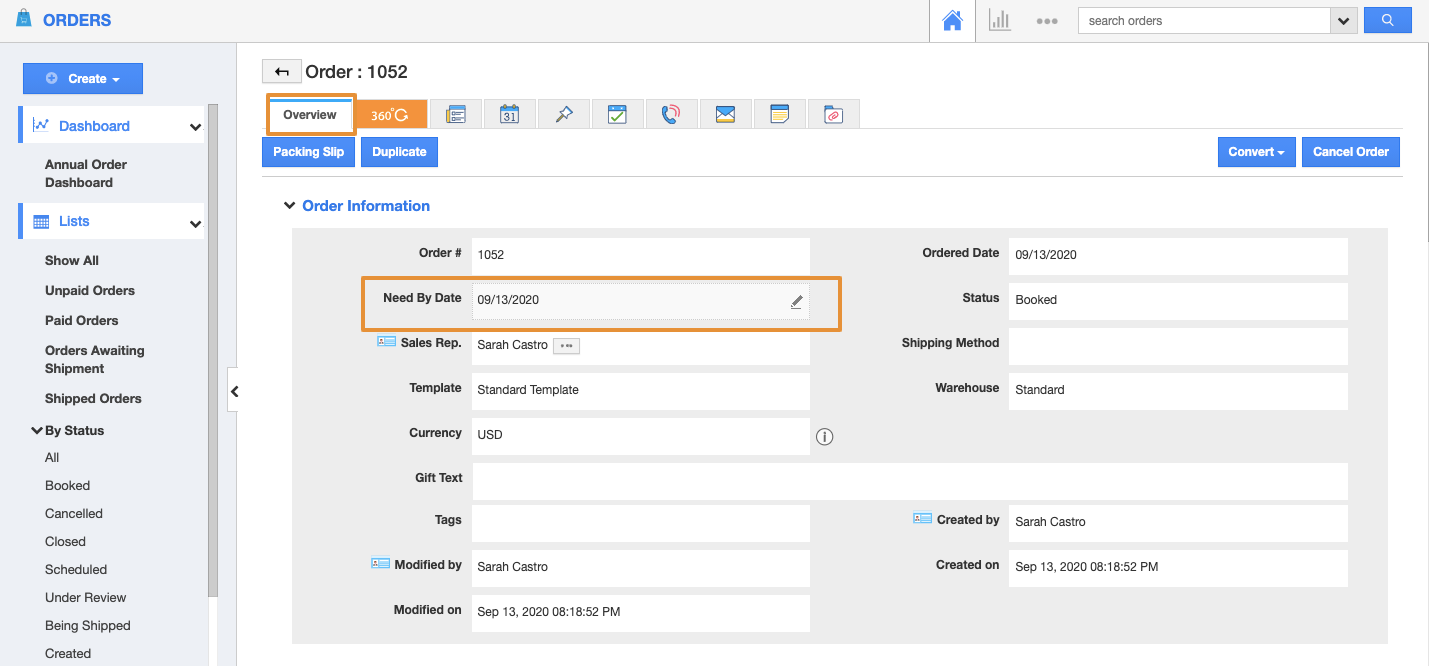Click the currency info icon

pyautogui.click(x=824, y=436)
